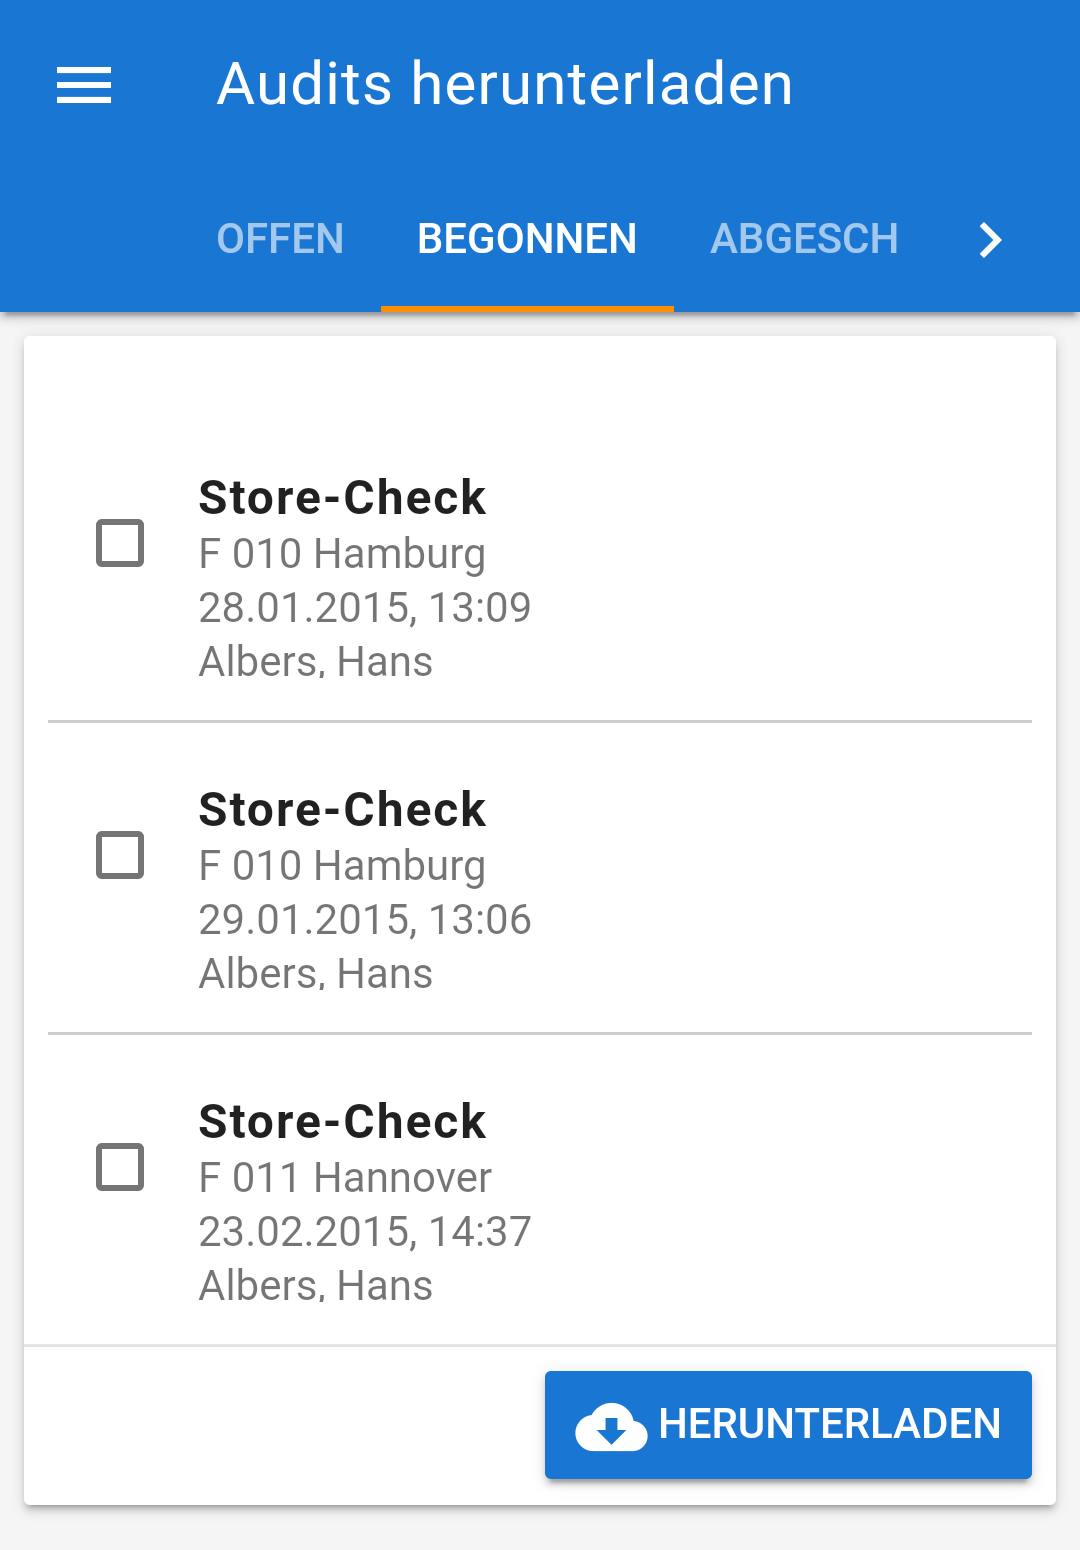Click the "F 011 Hannover" location text
Image resolution: width=1080 pixels, height=1550 pixels.
pyautogui.click(x=345, y=1178)
